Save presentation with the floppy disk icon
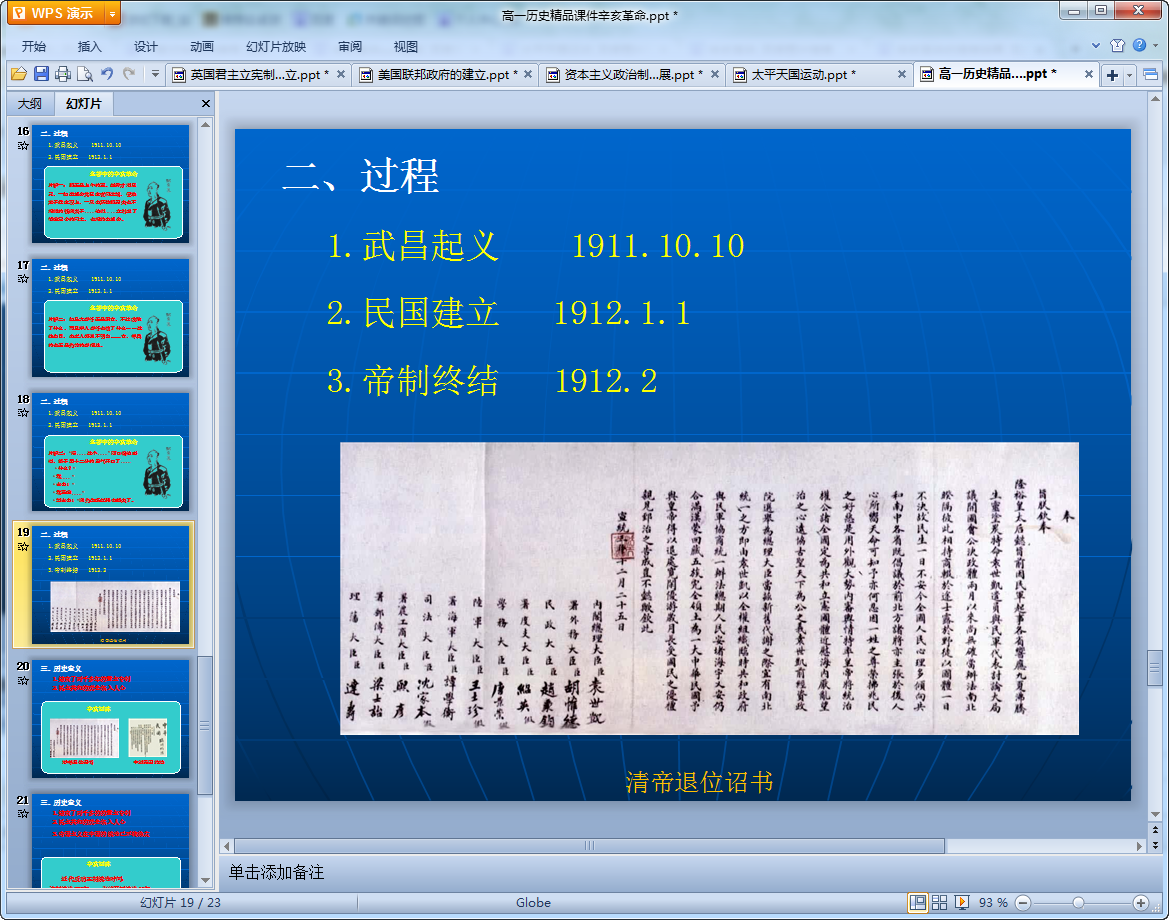Image resolution: width=1169 pixels, height=920 pixels. tap(41, 74)
